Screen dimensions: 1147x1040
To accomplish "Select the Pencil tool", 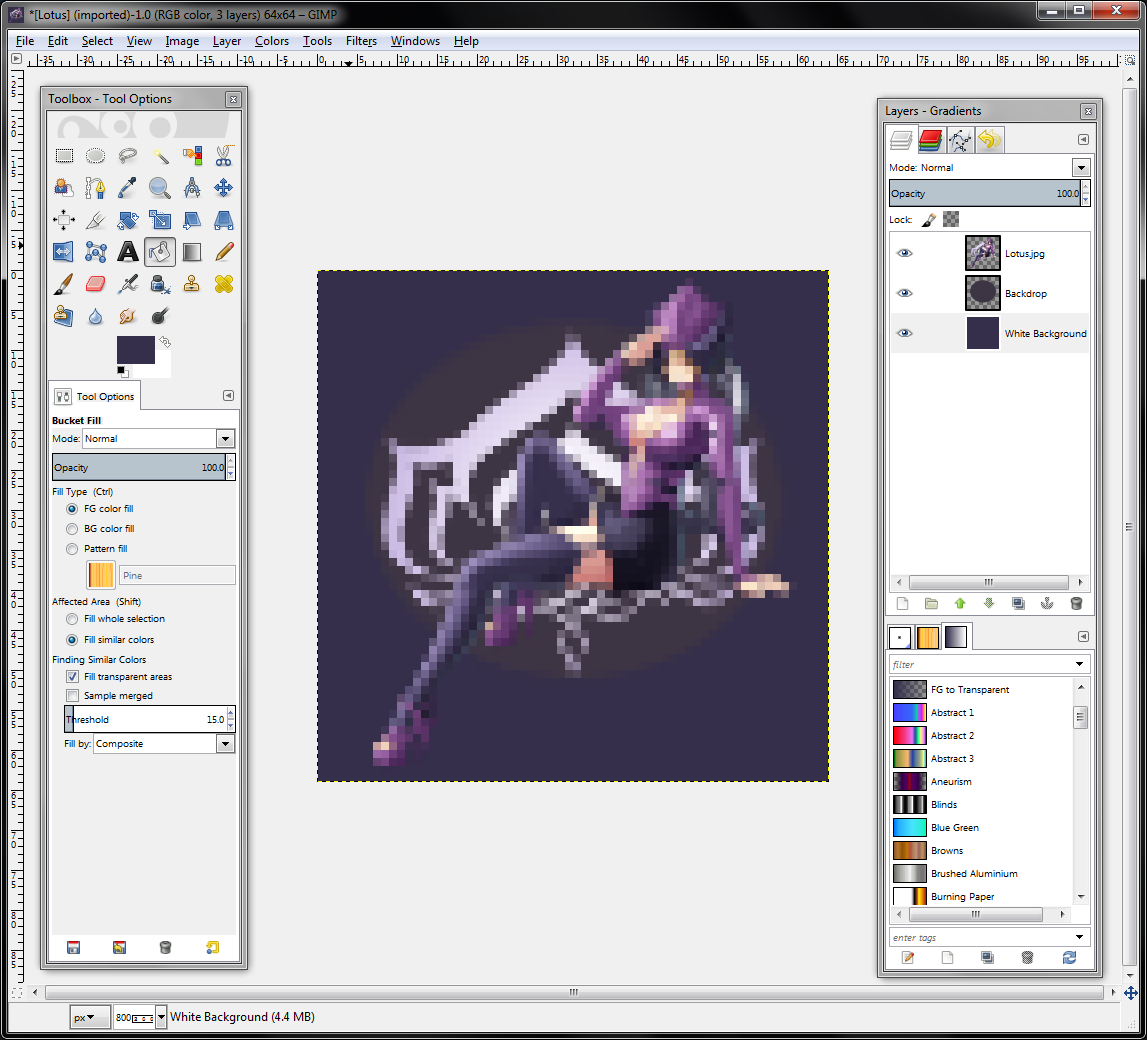I will (x=224, y=252).
